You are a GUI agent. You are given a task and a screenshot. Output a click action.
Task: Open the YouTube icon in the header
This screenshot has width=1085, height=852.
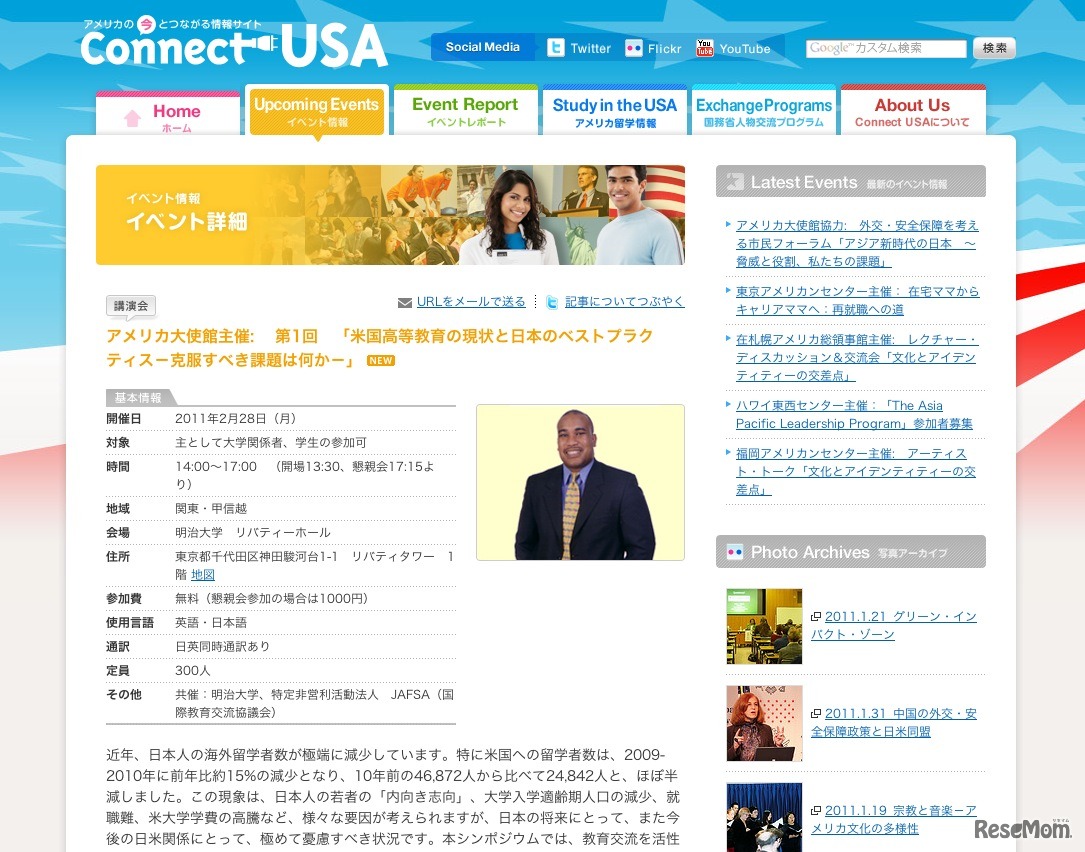coord(706,46)
